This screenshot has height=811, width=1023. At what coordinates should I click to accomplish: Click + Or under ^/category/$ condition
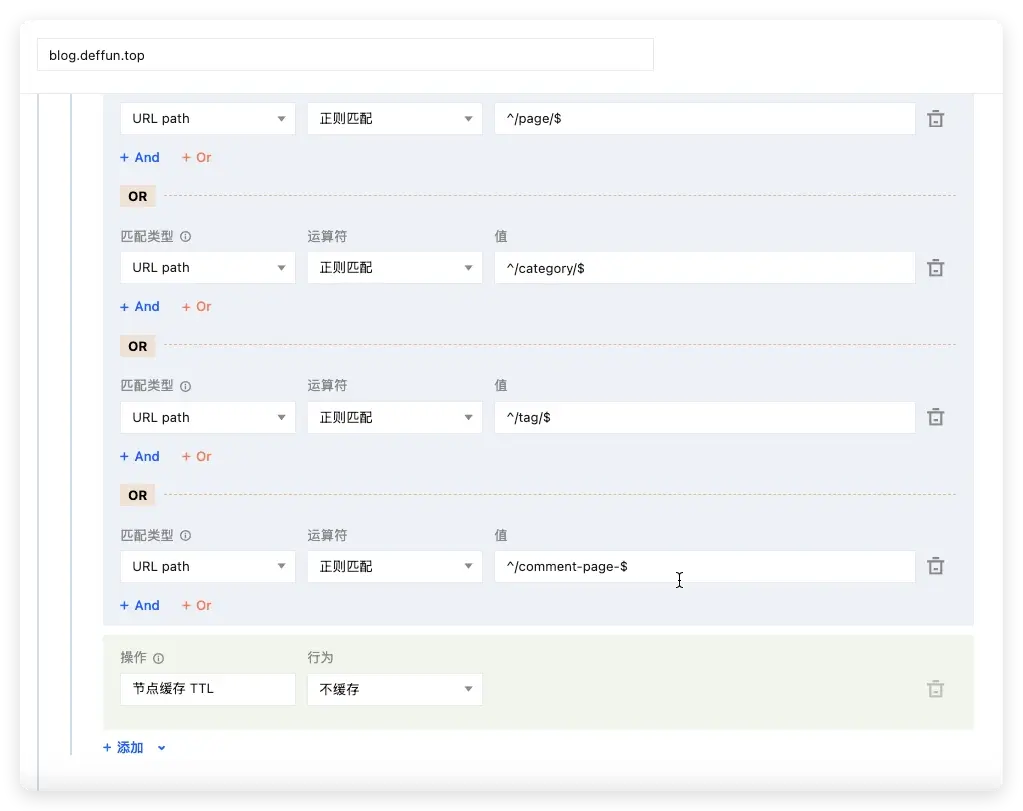click(197, 306)
